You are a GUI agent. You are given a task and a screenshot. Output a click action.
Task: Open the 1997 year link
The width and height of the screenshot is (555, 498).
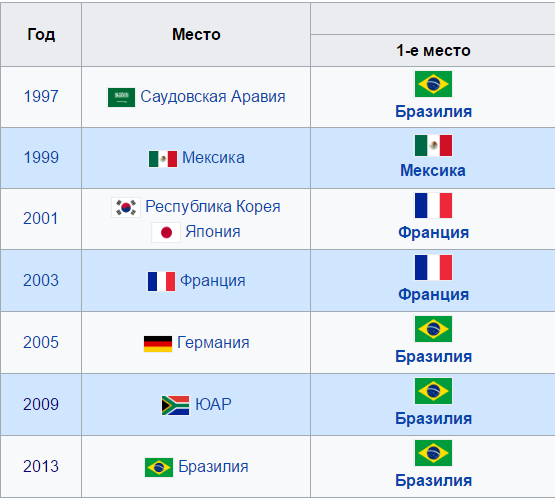(41, 97)
